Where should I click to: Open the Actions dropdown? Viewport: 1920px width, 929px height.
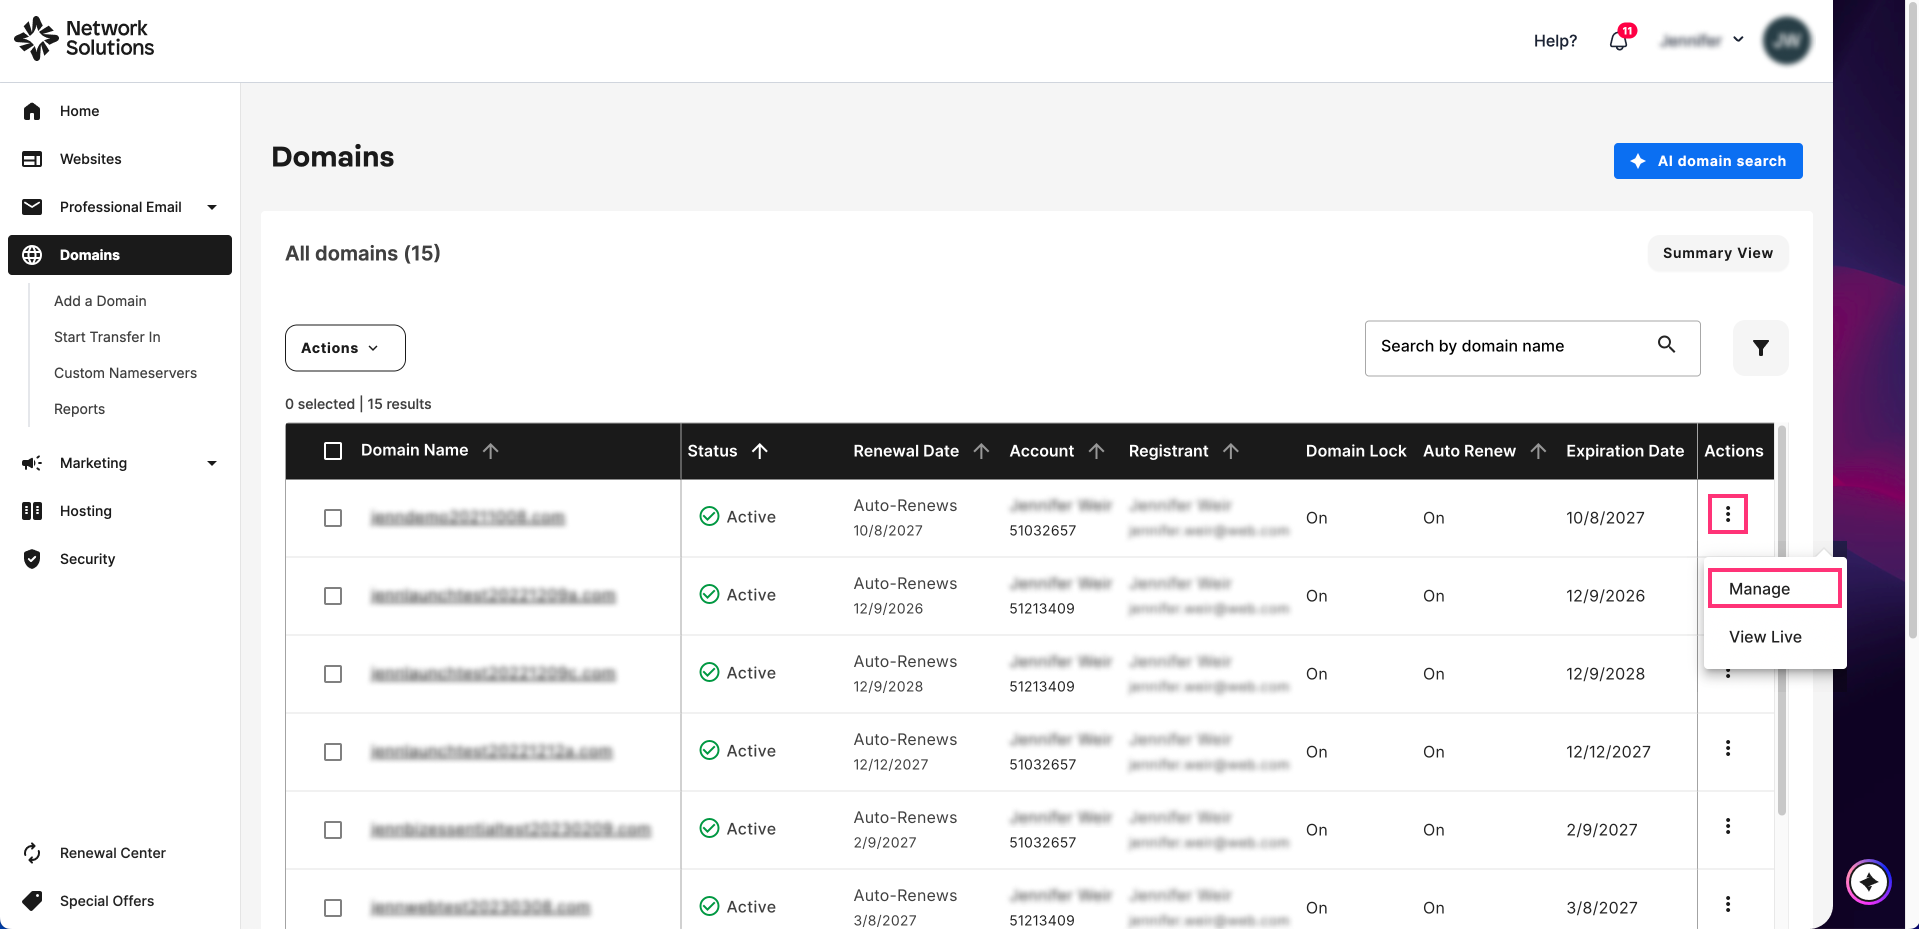coord(345,348)
